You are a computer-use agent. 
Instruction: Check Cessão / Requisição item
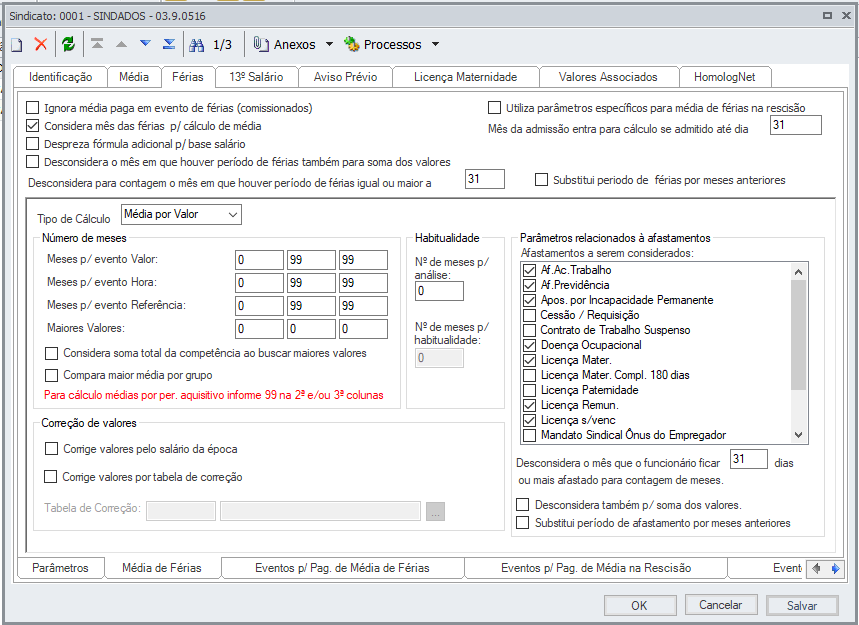[x=529, y=315]
